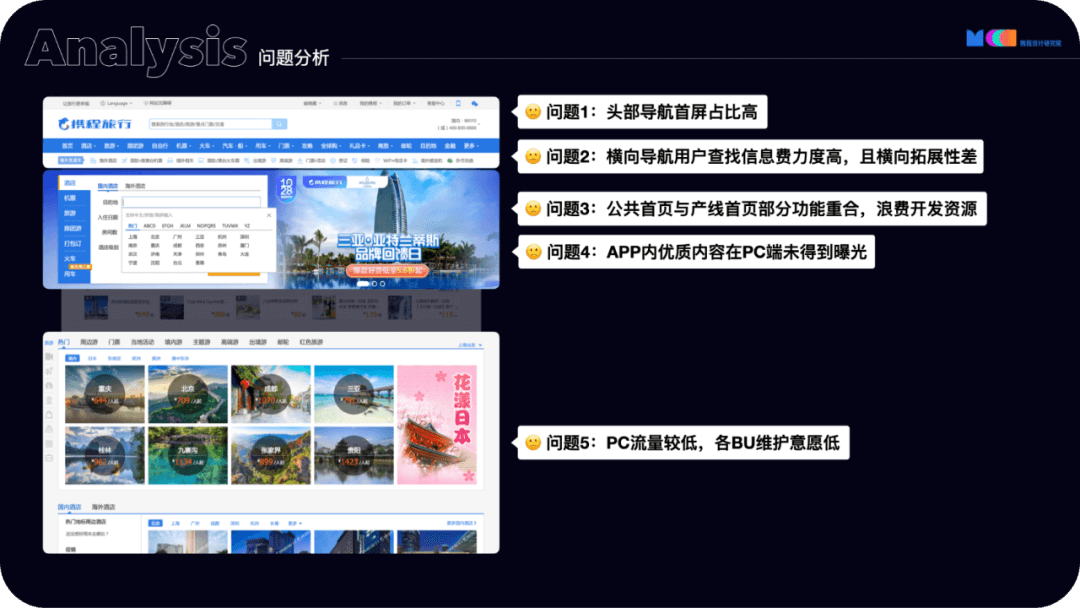Select the ABCD letter tab in the city picker

tap(149, 226)
